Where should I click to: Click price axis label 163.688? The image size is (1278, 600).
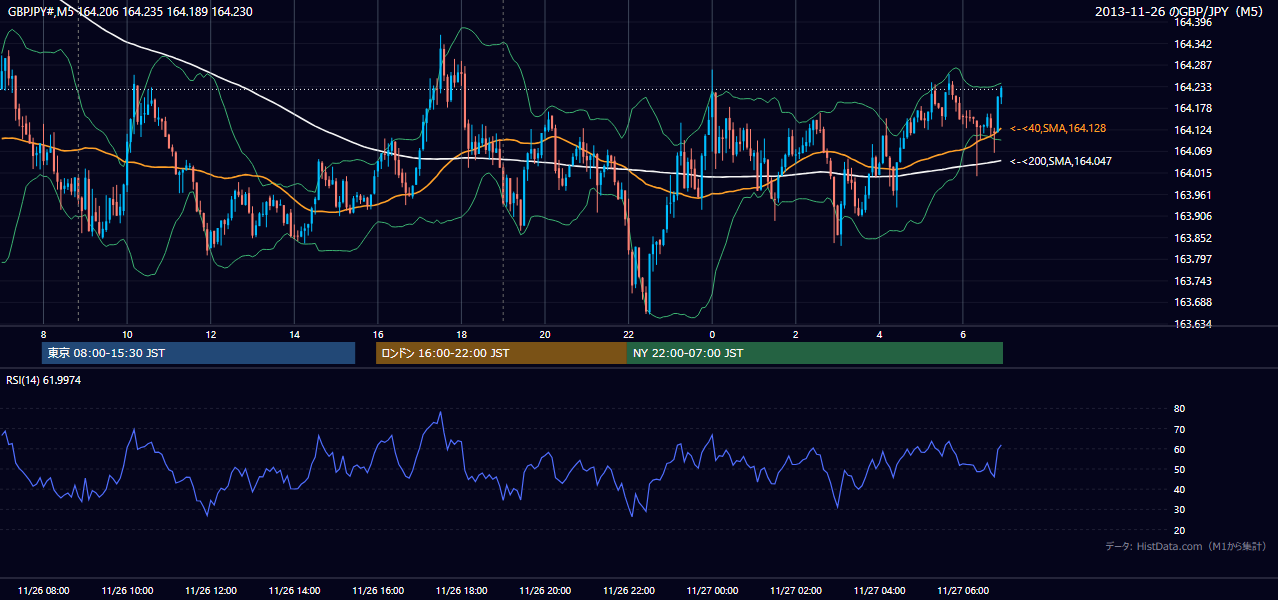pyautogui.click(x=1192, y=302)
